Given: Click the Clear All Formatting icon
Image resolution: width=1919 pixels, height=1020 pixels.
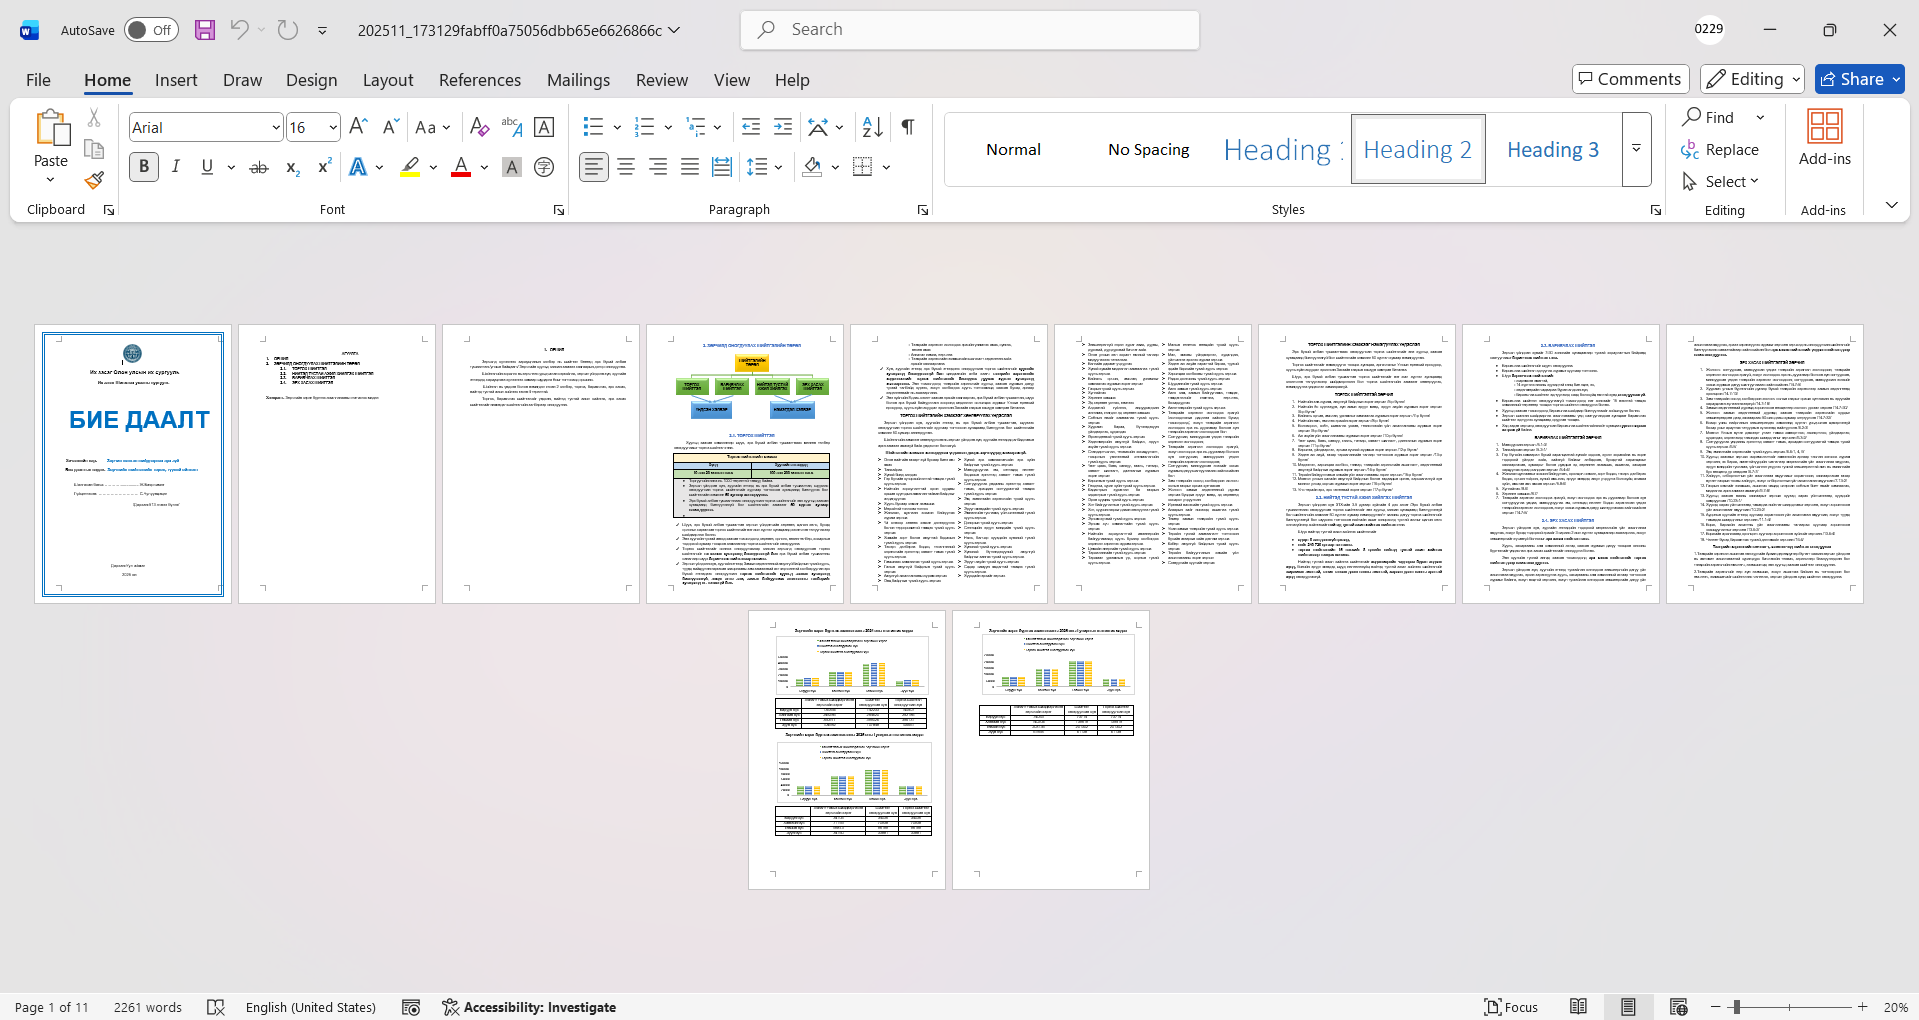Looking at the screenshot, I should [x=479, y=127].
